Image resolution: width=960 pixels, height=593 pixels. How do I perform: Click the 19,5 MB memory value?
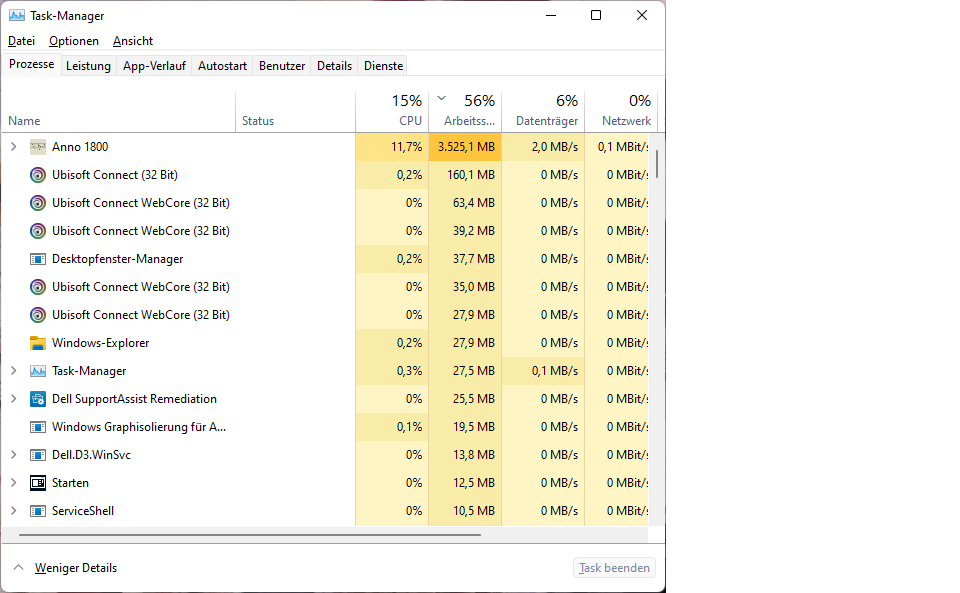click(x=473, y=427)
